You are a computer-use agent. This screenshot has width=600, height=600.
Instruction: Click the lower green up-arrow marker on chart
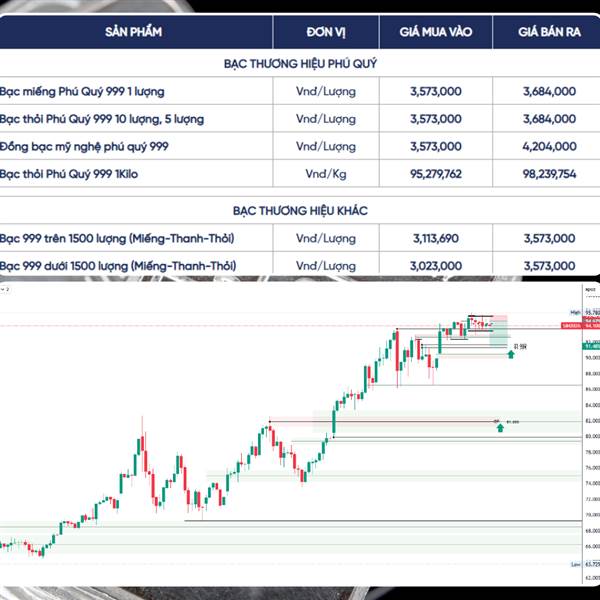click(500, 428)
